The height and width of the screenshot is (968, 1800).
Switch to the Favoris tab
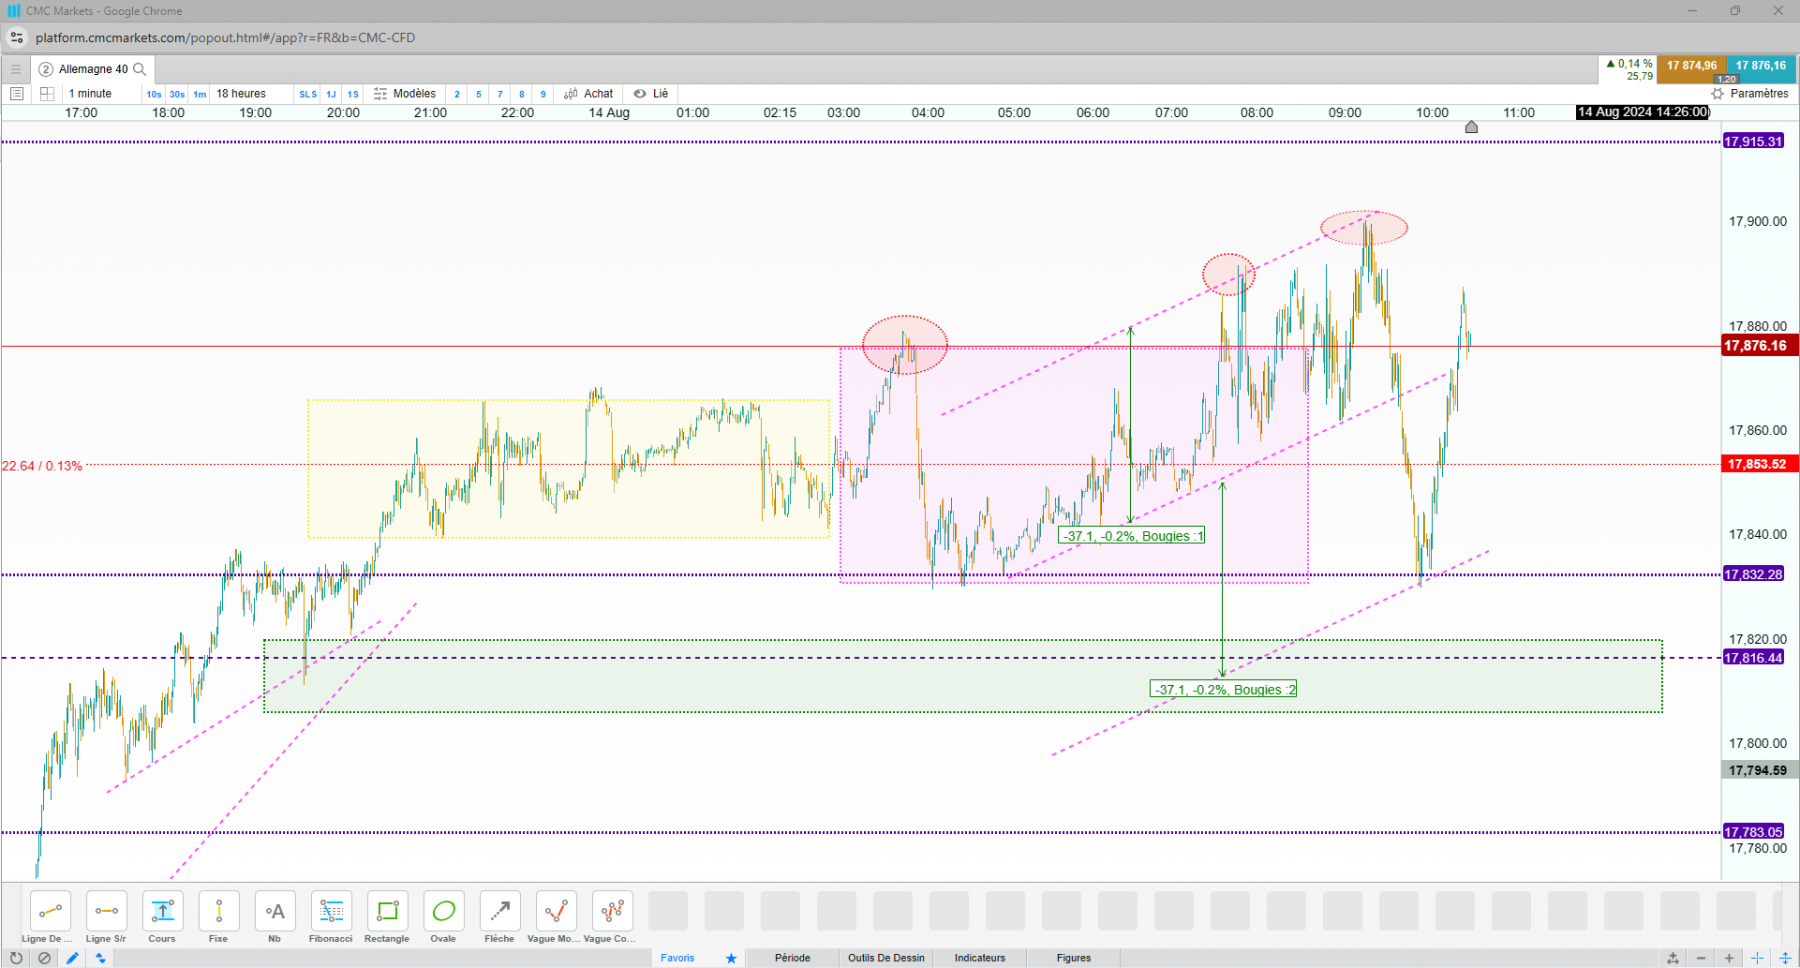[678, 958]
